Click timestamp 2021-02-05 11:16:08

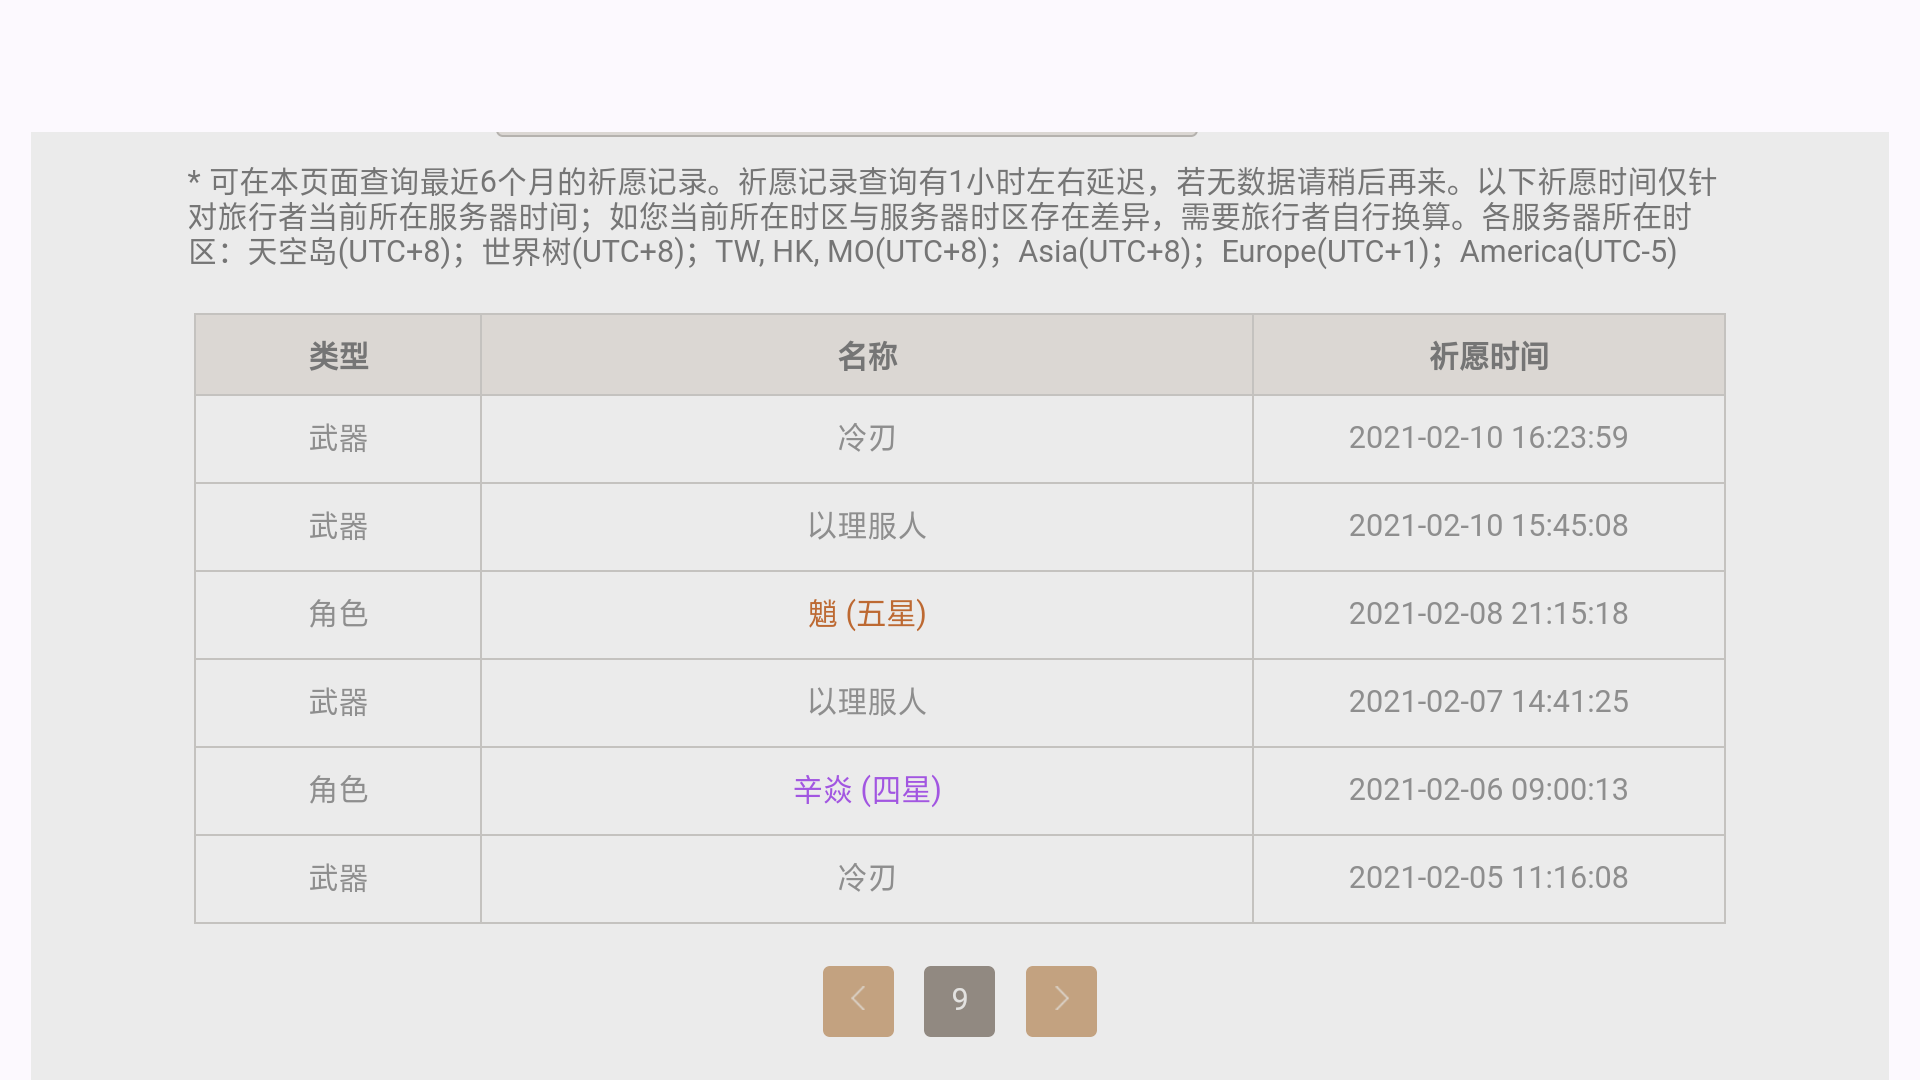point(1489,878)
